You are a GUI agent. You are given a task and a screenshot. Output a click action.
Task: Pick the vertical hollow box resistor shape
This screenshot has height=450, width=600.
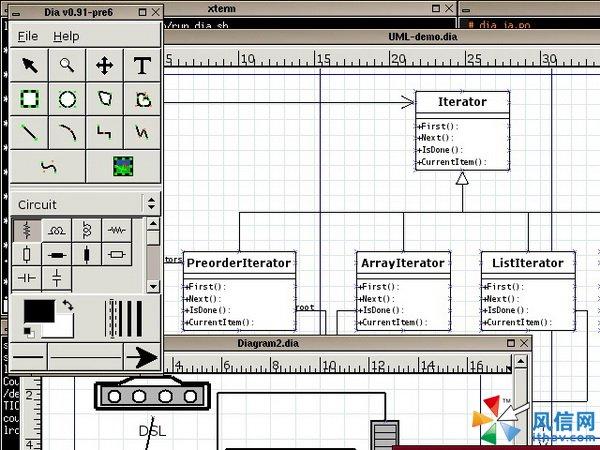pyautogui.click(x=26, y=254)
